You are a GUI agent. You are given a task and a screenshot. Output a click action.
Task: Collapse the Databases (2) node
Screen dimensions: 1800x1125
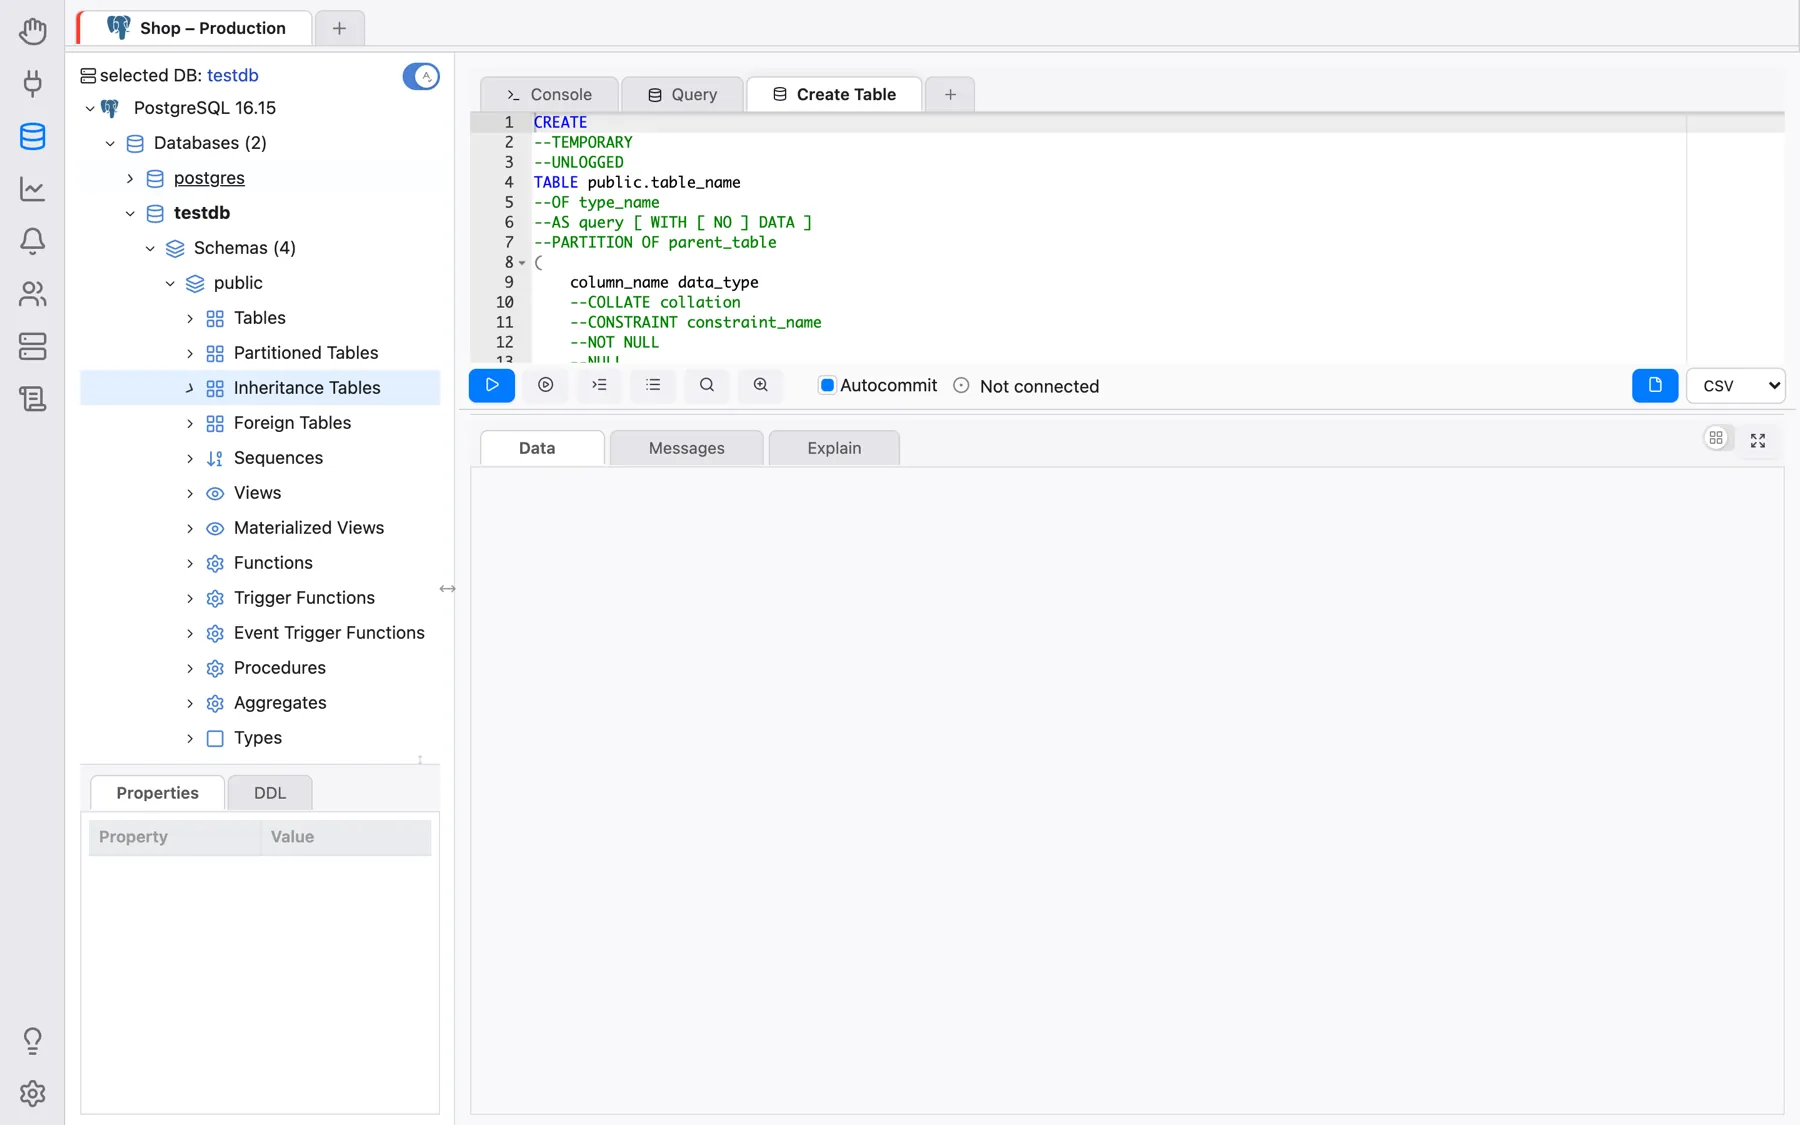click(x=110, y=143)
